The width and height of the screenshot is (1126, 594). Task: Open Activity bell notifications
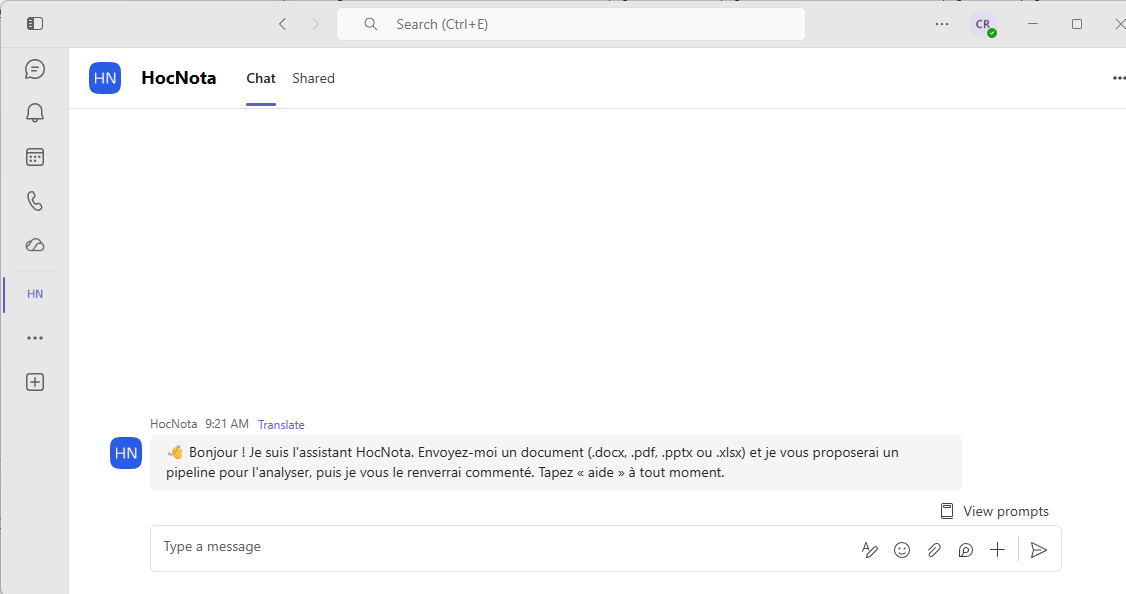(x=34, y=113)
